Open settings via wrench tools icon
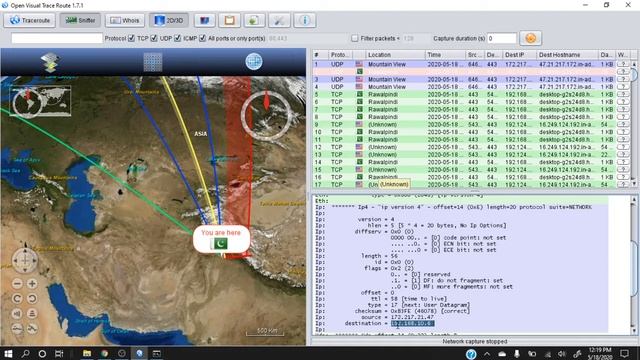The width and height of the screenshot is (640, 360). [x=279, y=20]
